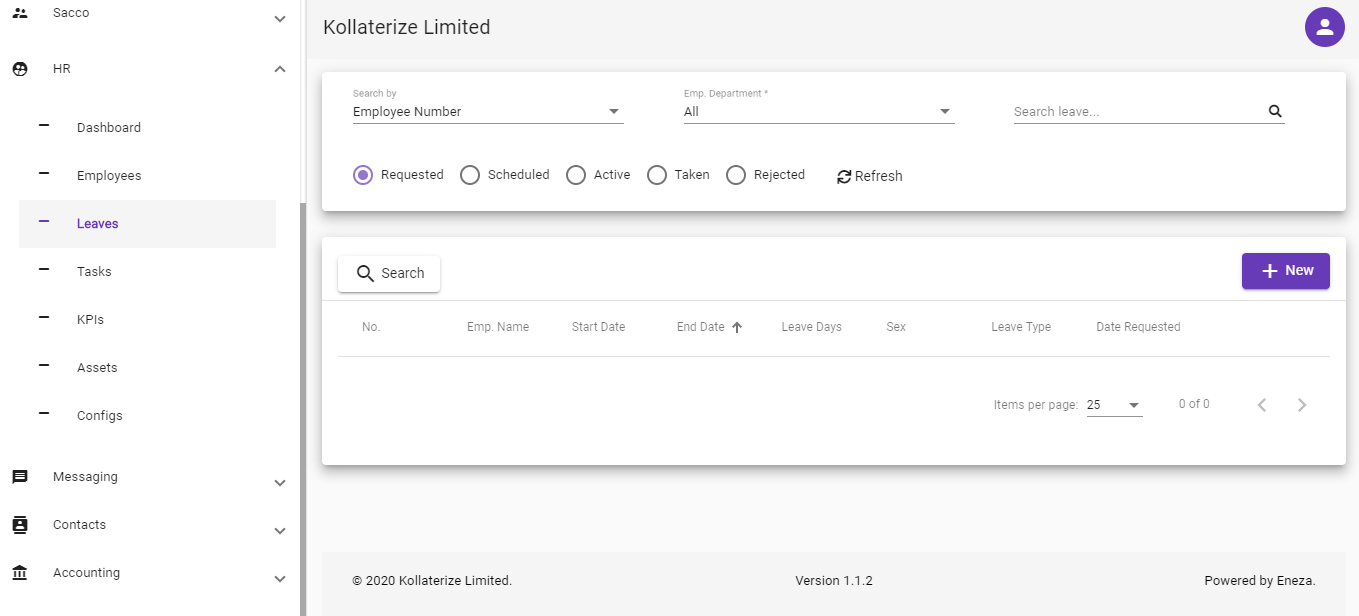Open the Items per page dropdown
The height and width of the screenshot is (616, 1359).
pyautogui.click(x=1114, y=405)
